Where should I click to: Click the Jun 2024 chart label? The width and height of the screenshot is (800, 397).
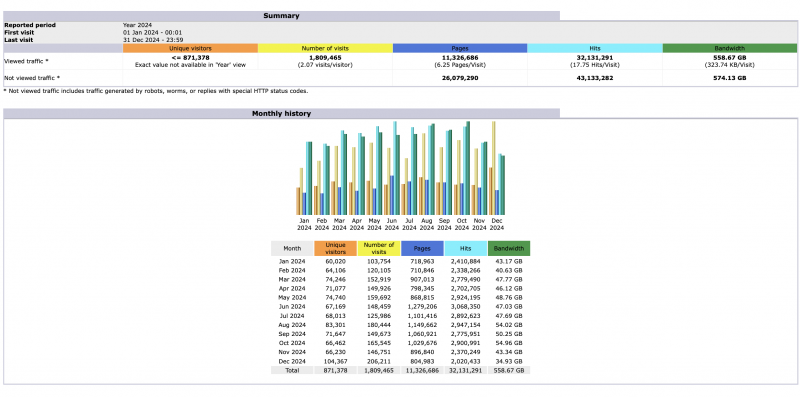pos(391,225)
